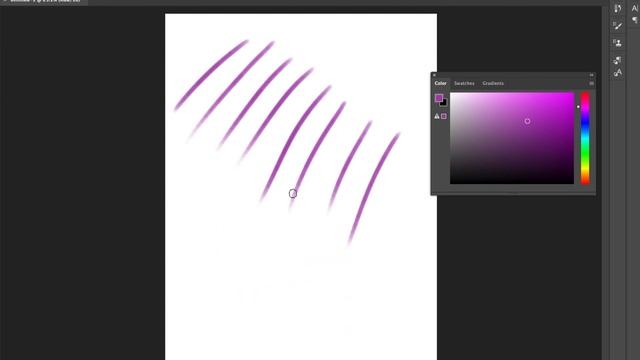Open the Color panel options menu

591,83
